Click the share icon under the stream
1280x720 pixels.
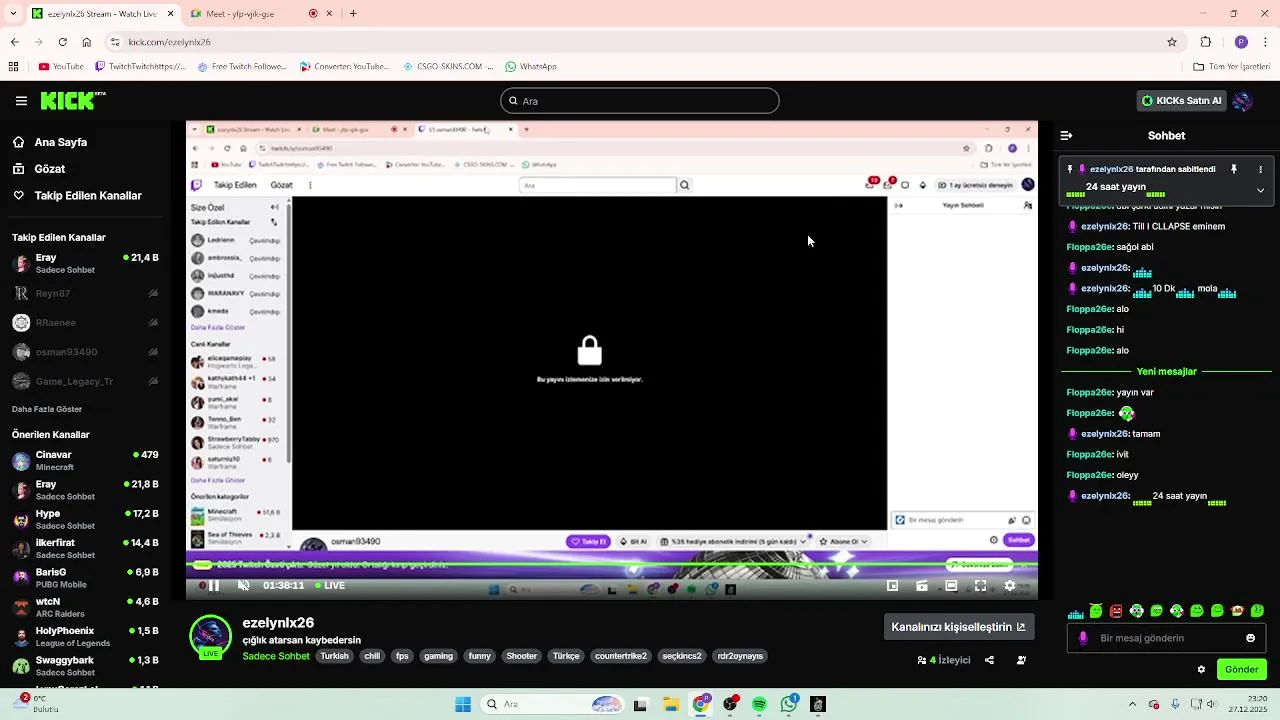pyautogui.click(x=989, y=660)
